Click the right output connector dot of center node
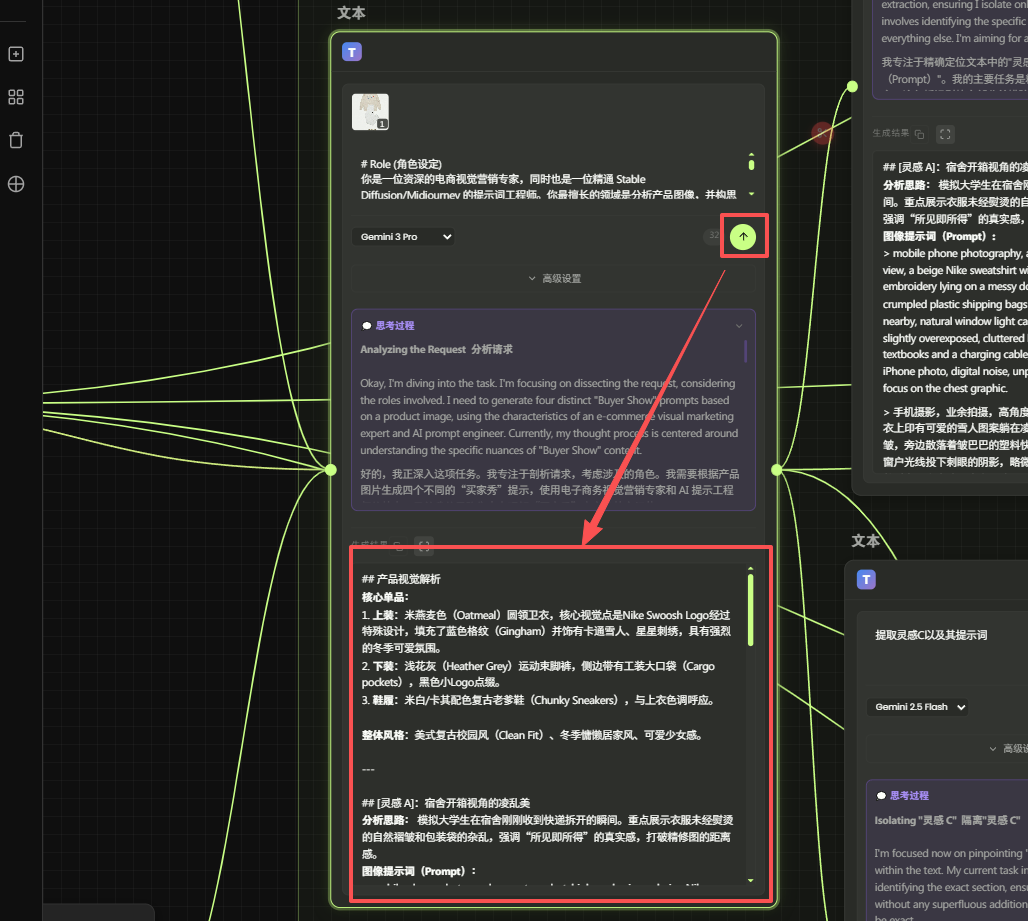 (777, 469)
